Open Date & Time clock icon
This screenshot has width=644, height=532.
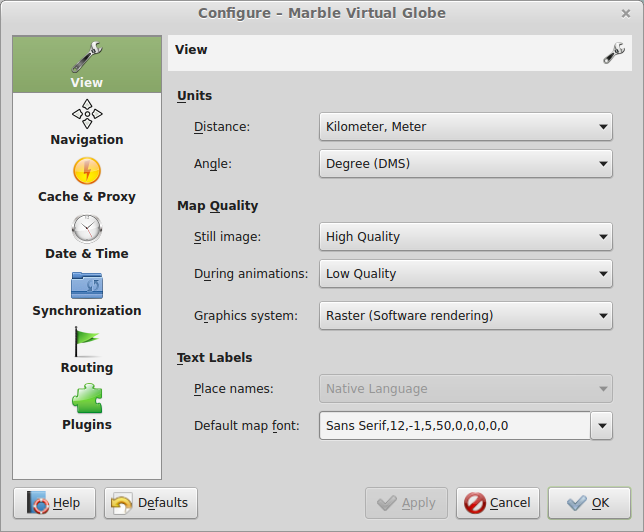[x=87, y=228]
